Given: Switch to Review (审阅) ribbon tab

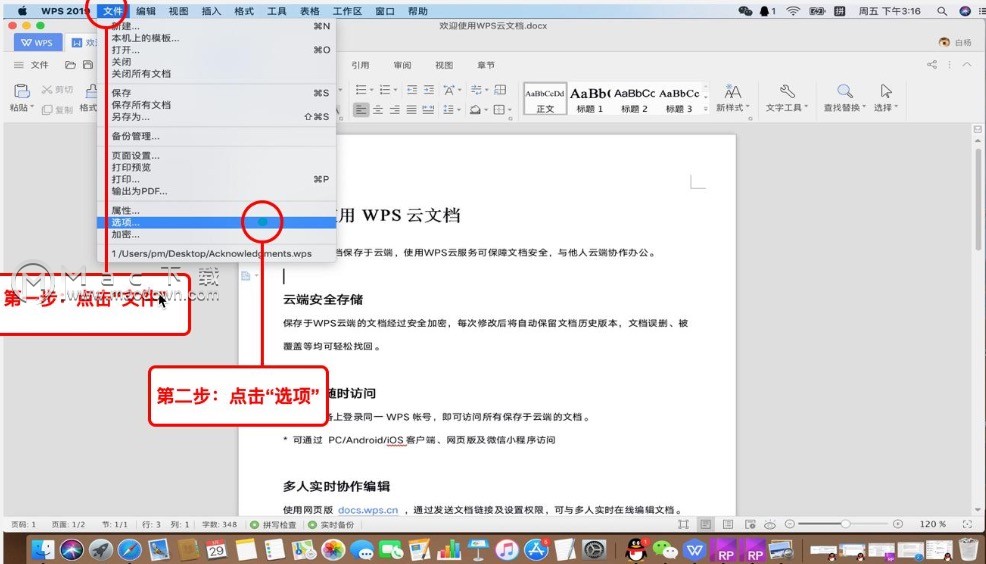Looking at the screenshot, I should coord(402,65).
